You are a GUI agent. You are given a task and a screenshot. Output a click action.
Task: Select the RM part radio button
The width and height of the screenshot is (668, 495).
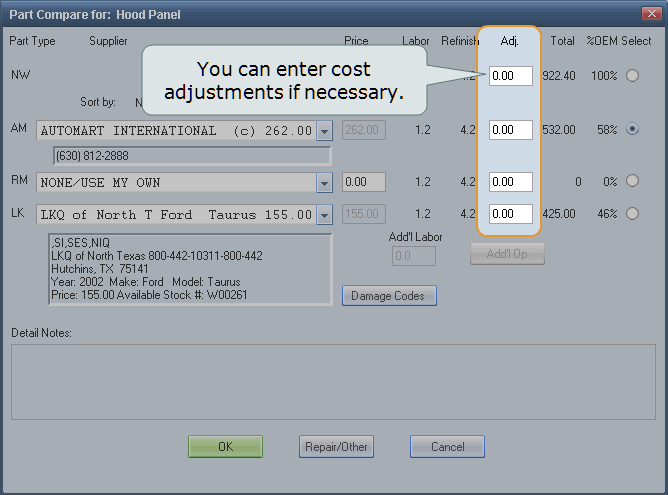pyautogui.click(x=631, y=181)
